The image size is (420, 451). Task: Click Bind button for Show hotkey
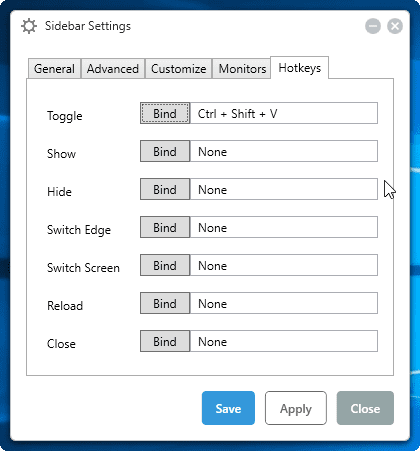165,151
